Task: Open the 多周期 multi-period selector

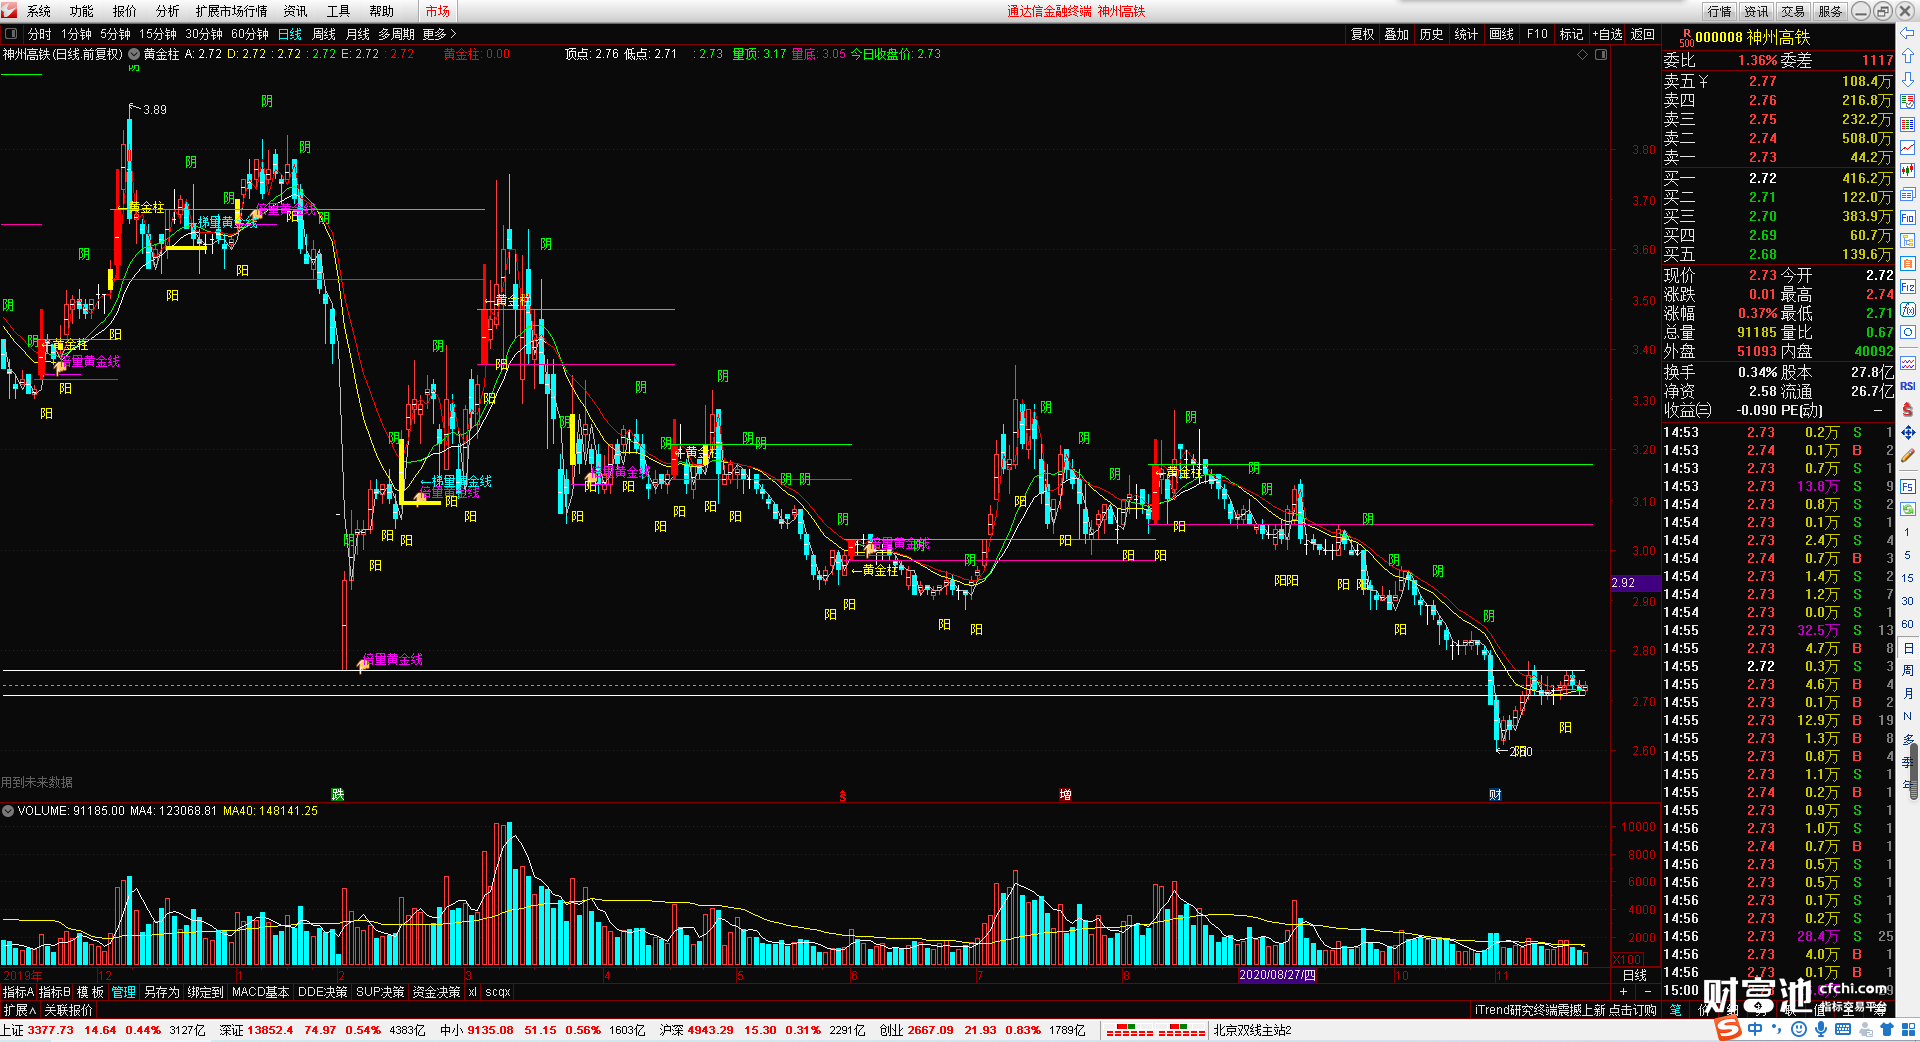Action: [x=396, y=34]
